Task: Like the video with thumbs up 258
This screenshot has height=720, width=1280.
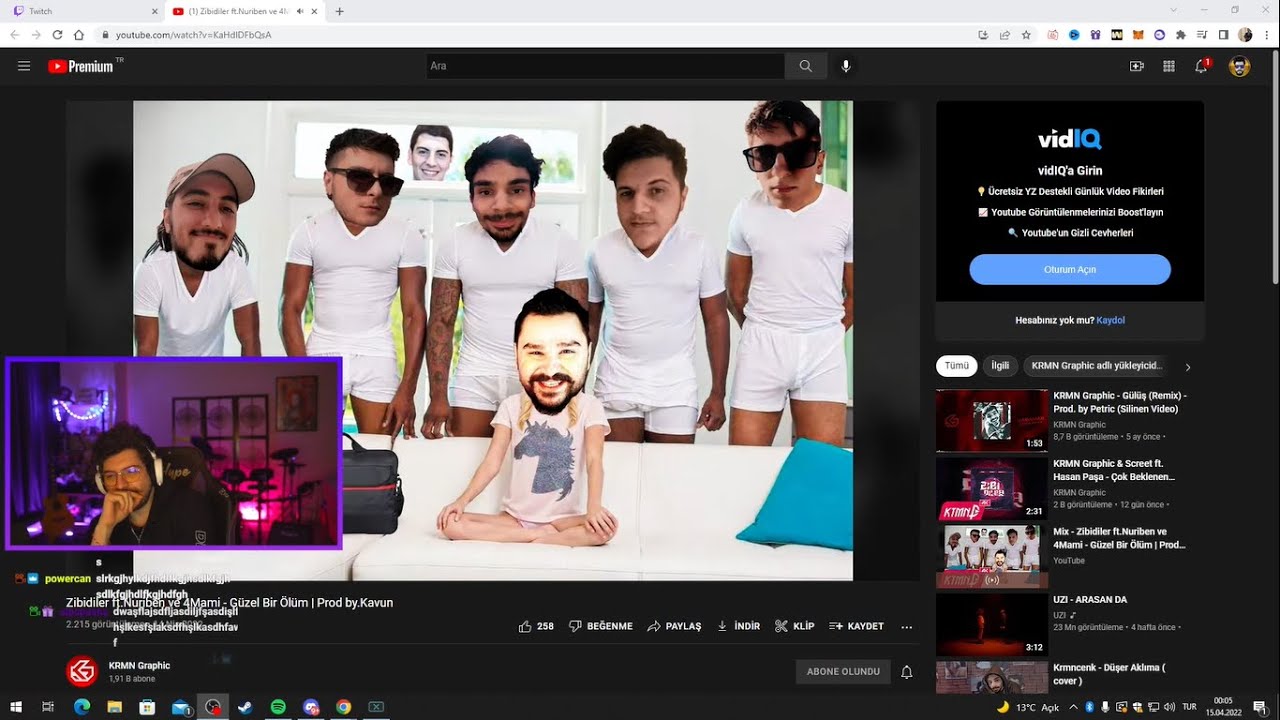Action: pyautogui.click(x=536, y=626)
